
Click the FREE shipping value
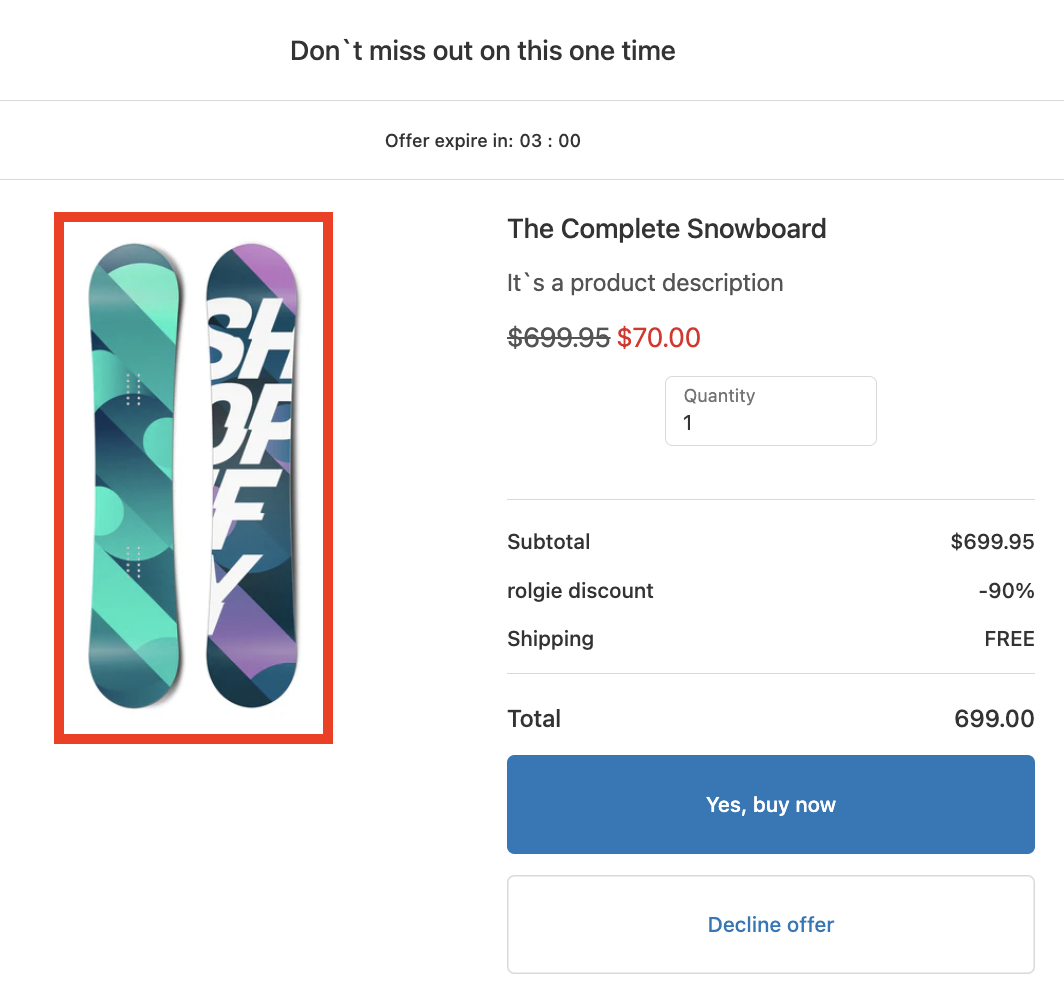pyautogui.click(x=1009, y=639)
